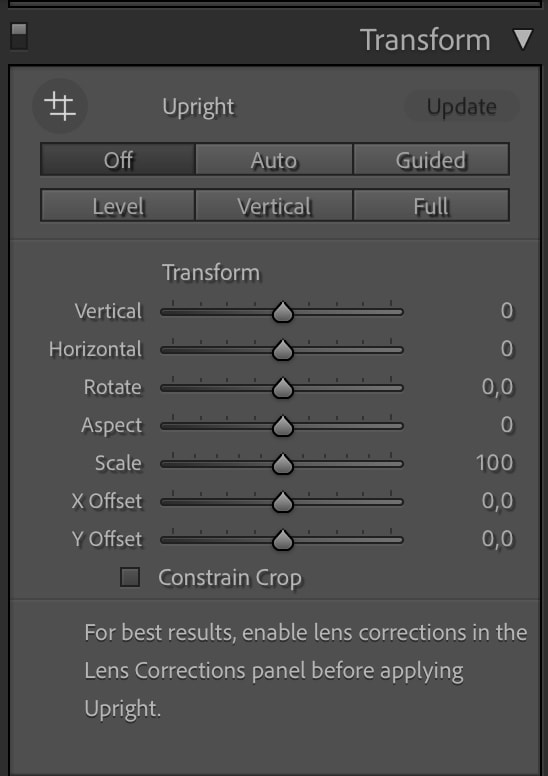The height and width of the screenshot is (776, 548).
Task: Click the X Offset slider handle
Action: (283, 502)
